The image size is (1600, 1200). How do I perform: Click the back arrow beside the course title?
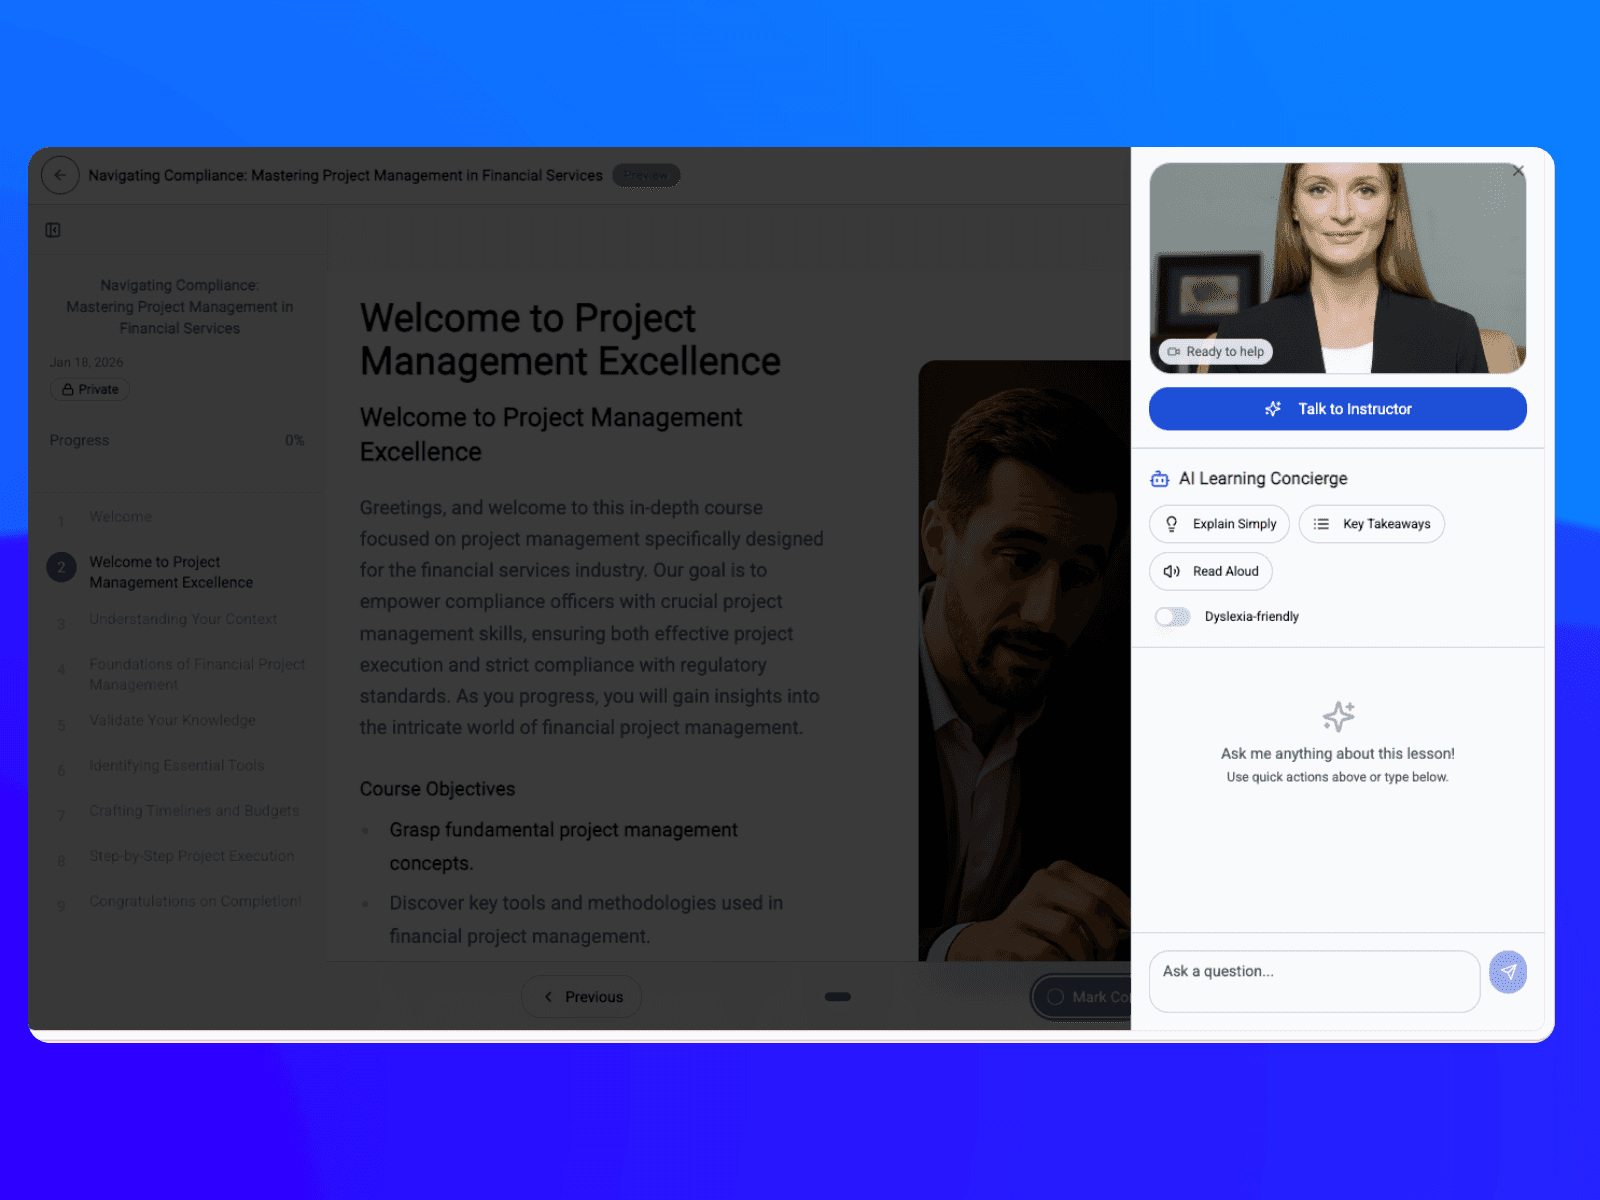point(60,175)
